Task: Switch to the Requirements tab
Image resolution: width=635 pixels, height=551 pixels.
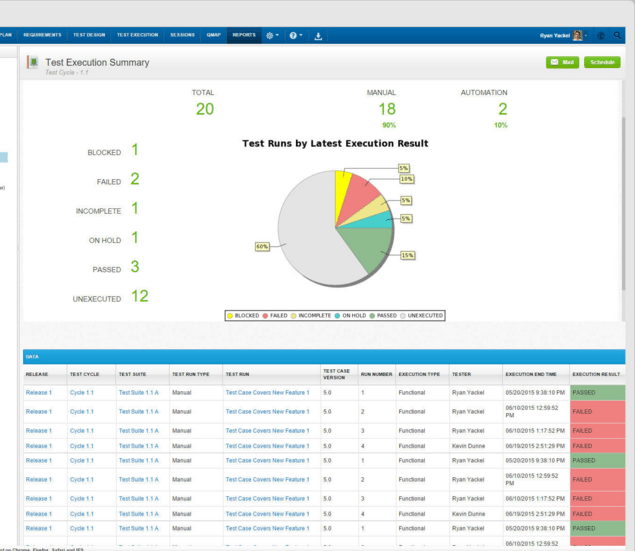Action: point(42,35)
